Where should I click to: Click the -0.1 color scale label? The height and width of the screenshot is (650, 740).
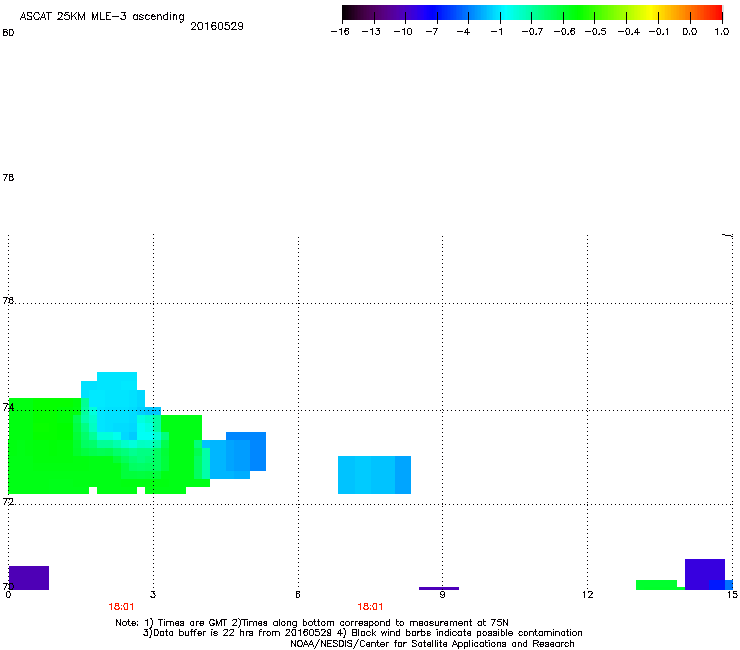(659, 32)
